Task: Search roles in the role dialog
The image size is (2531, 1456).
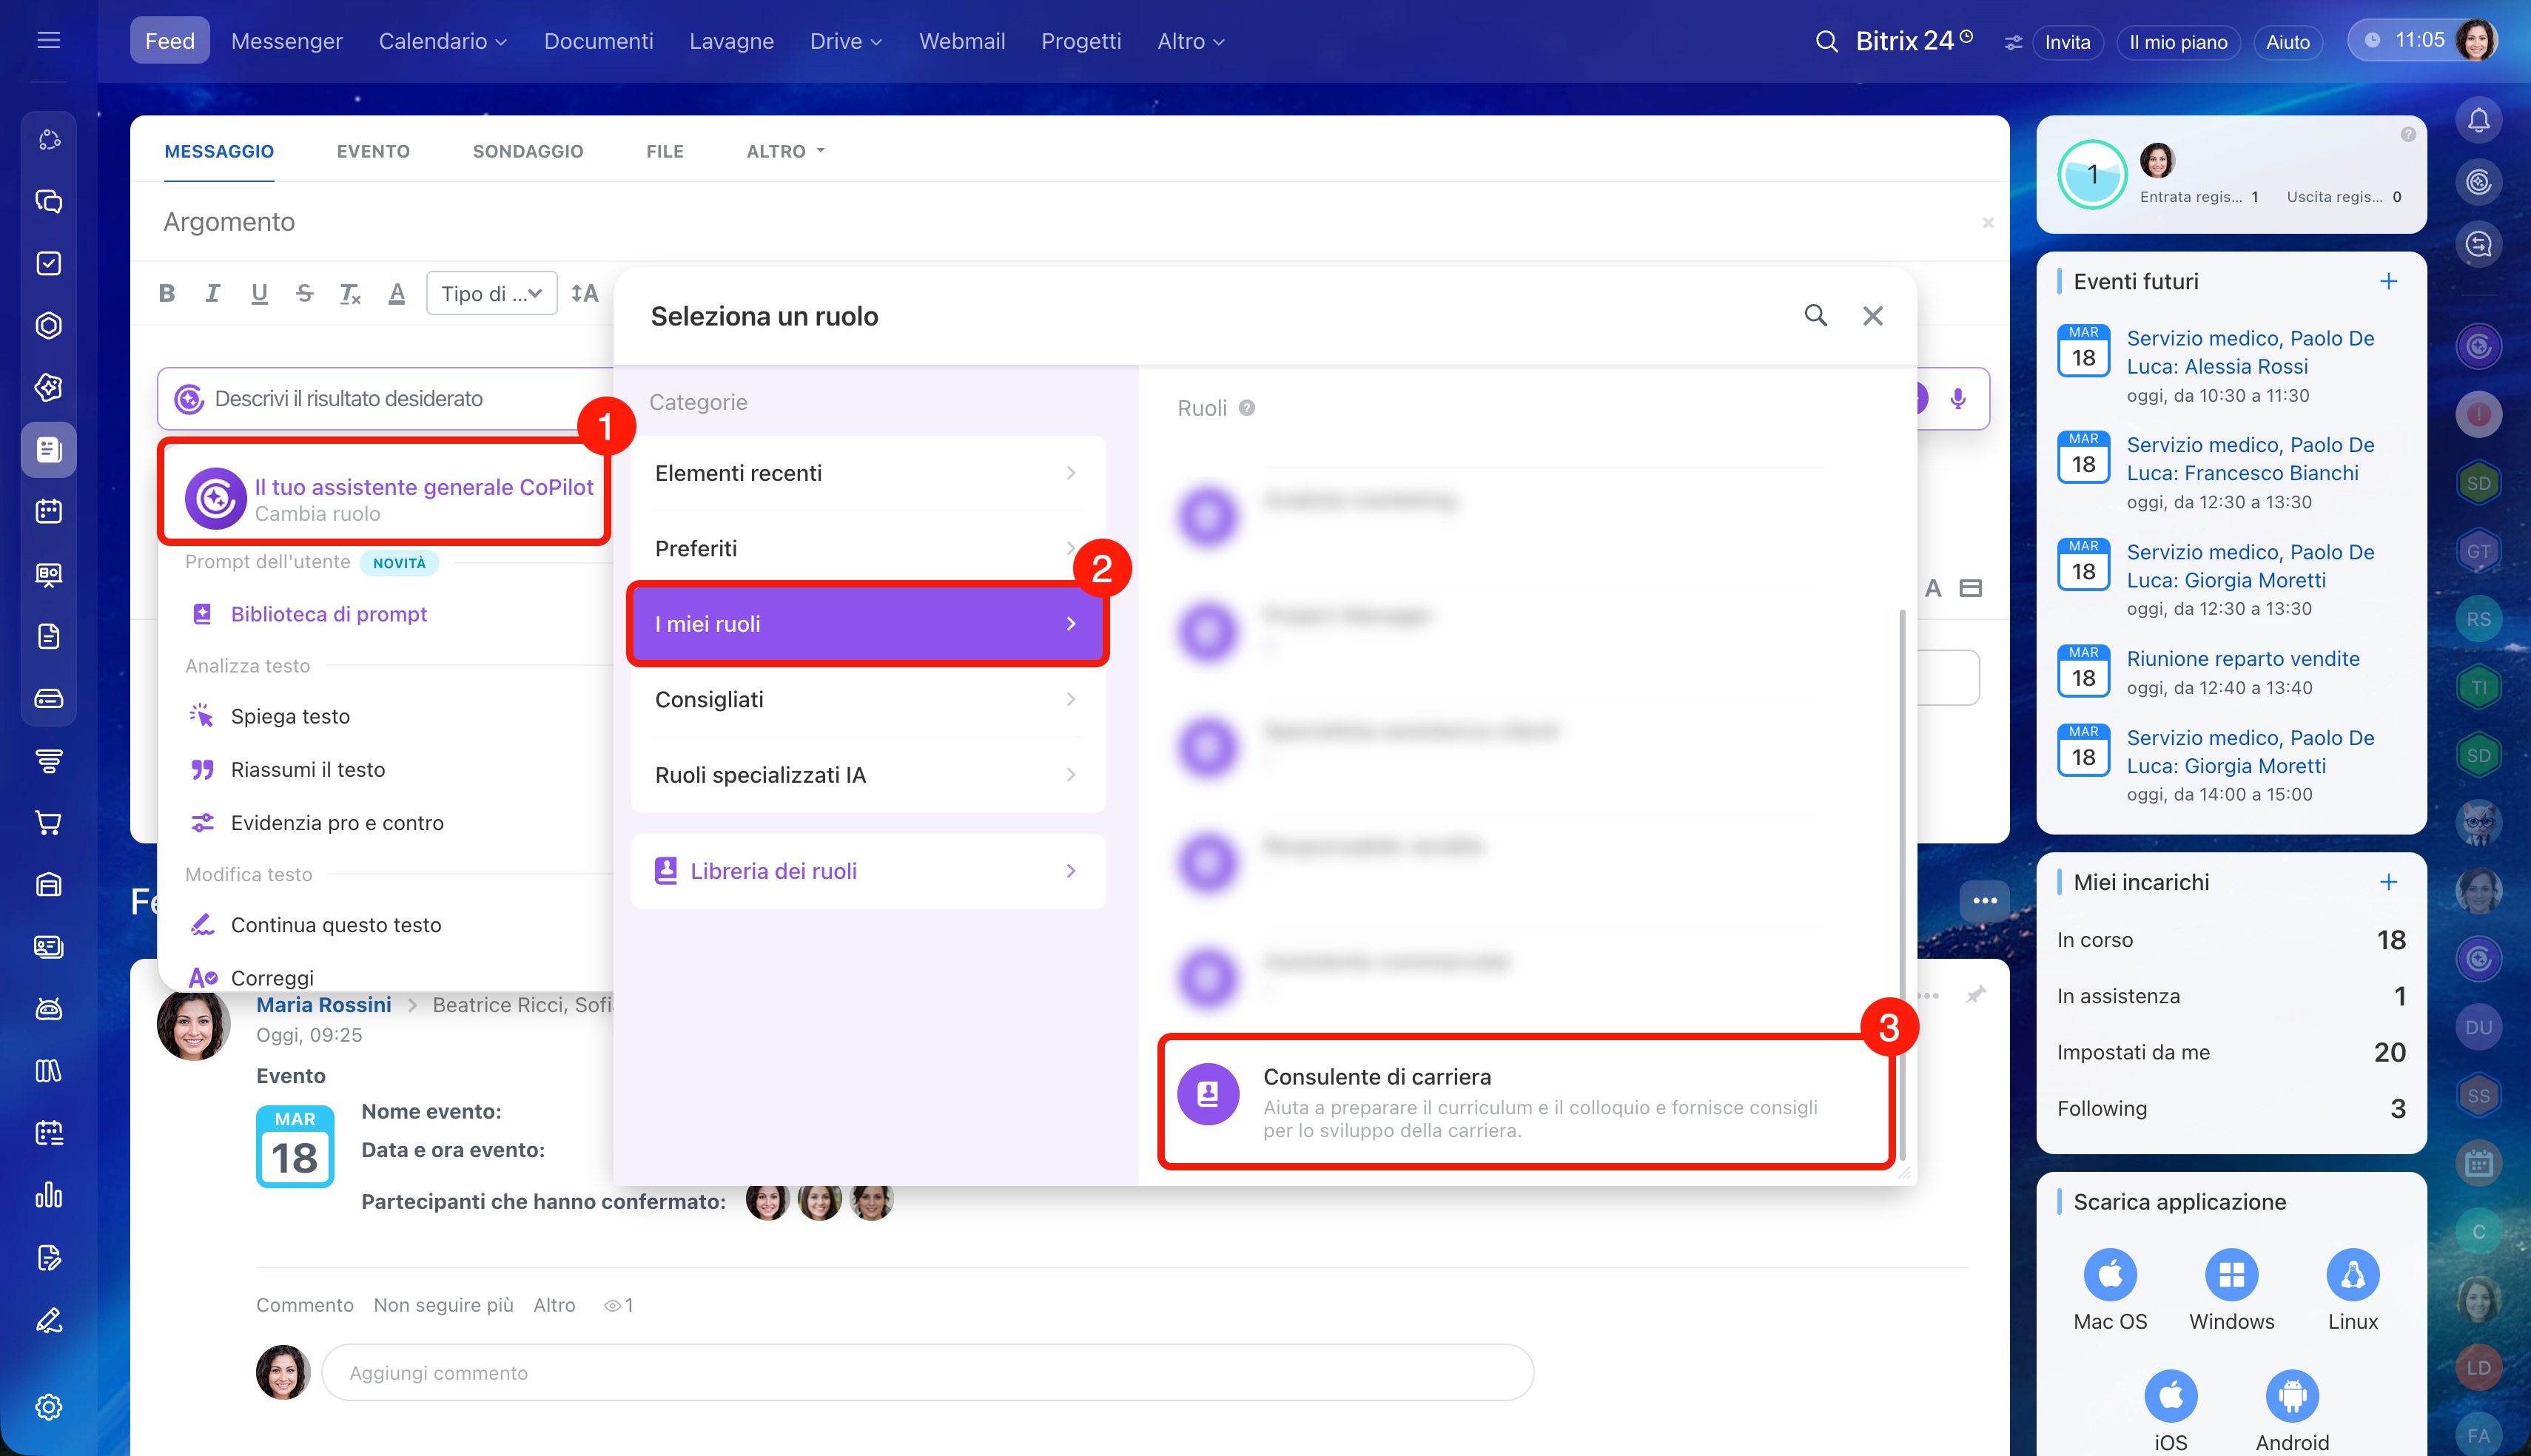Action: tap(1815, 316)
